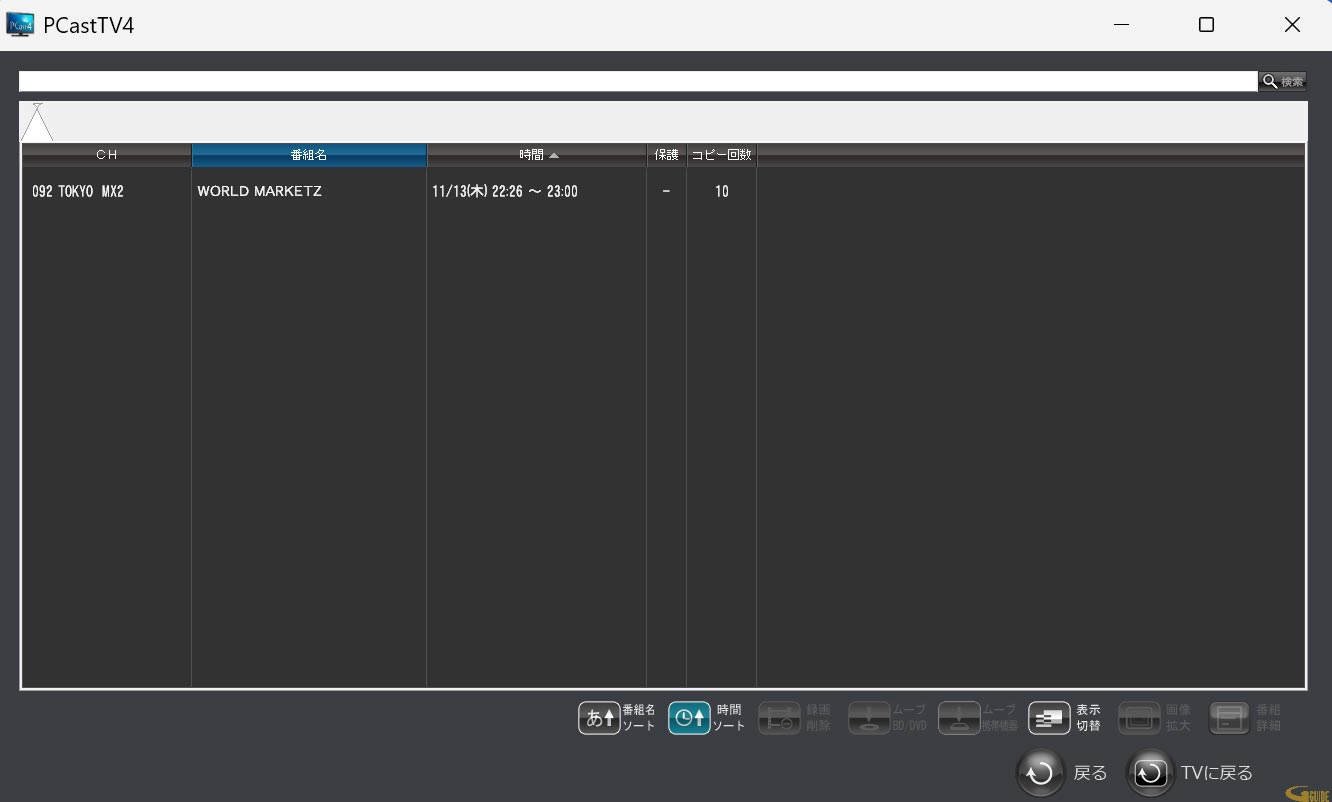
Task: Click the 保護 column header
Action: click(666, 155)
